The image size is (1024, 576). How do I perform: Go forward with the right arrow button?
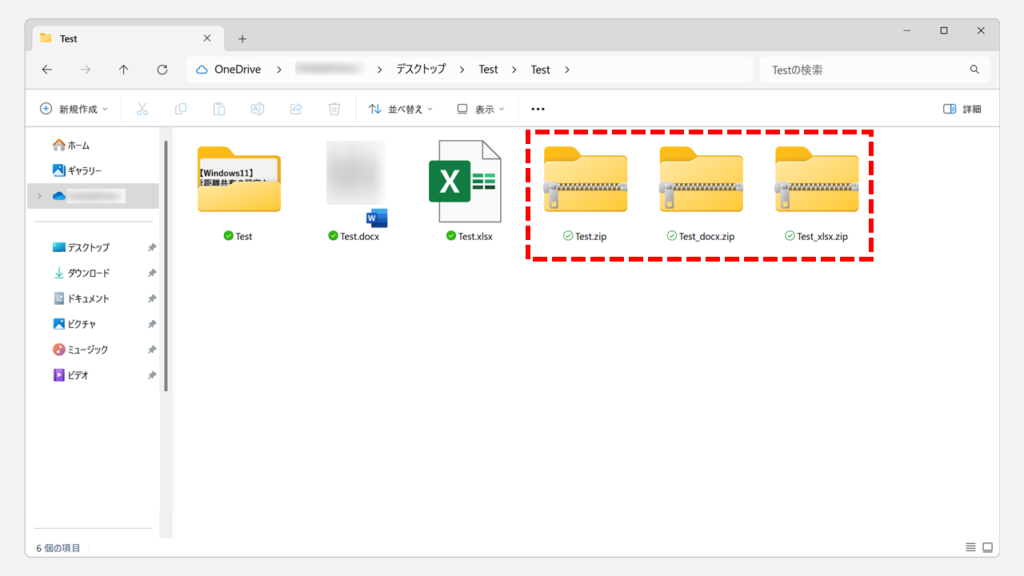(85, 69)
